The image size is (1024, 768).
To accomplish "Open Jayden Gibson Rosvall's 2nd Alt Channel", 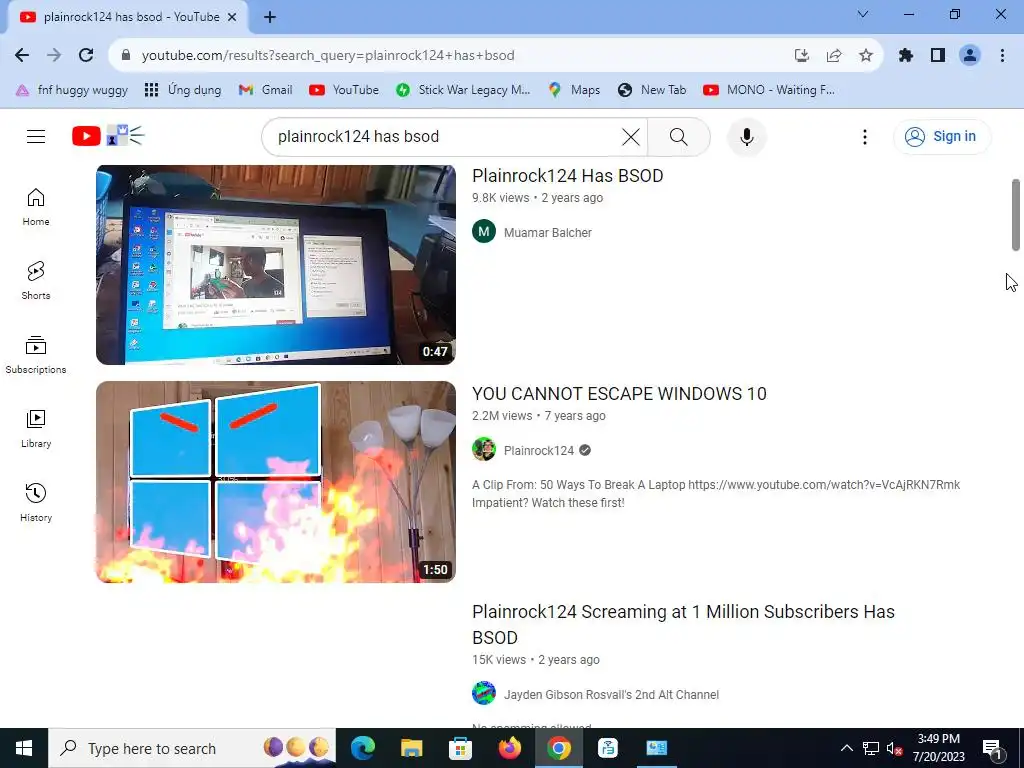I will coord(611,695).
